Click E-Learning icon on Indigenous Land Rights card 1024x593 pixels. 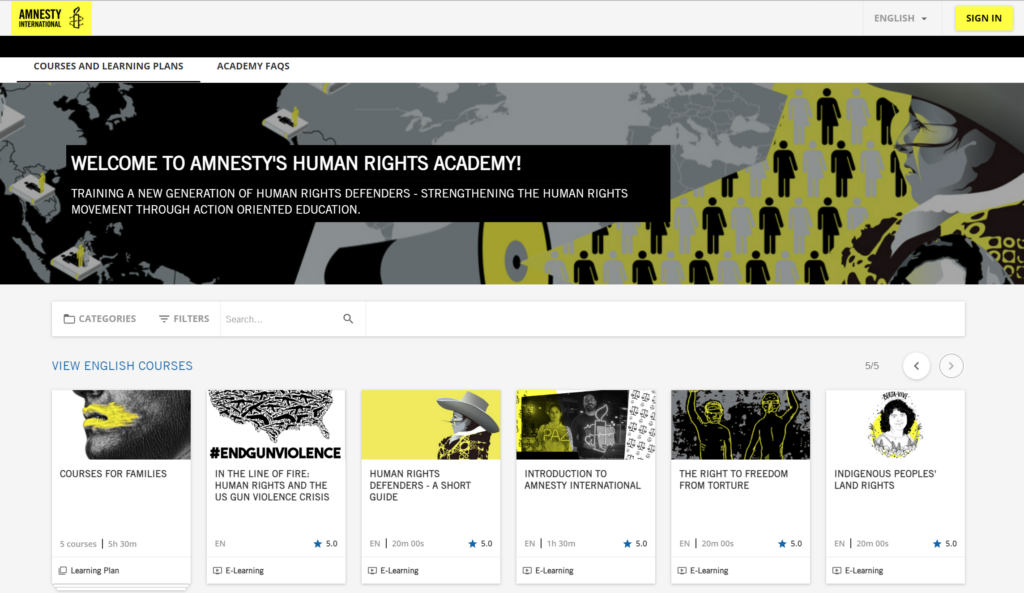[x=837, y=570]
